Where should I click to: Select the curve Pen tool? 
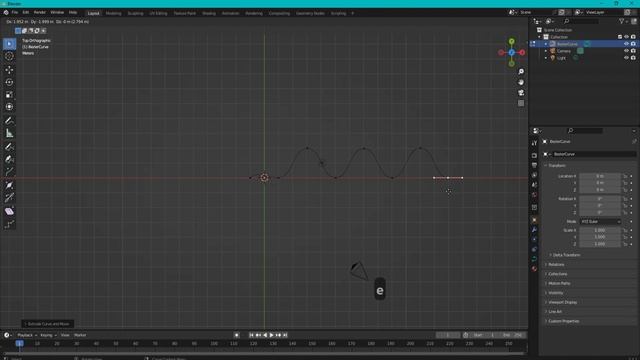(x=9, y=159)
